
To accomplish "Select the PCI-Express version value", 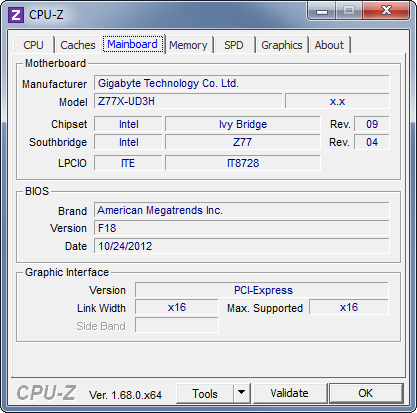I will [x=262, y=290].
